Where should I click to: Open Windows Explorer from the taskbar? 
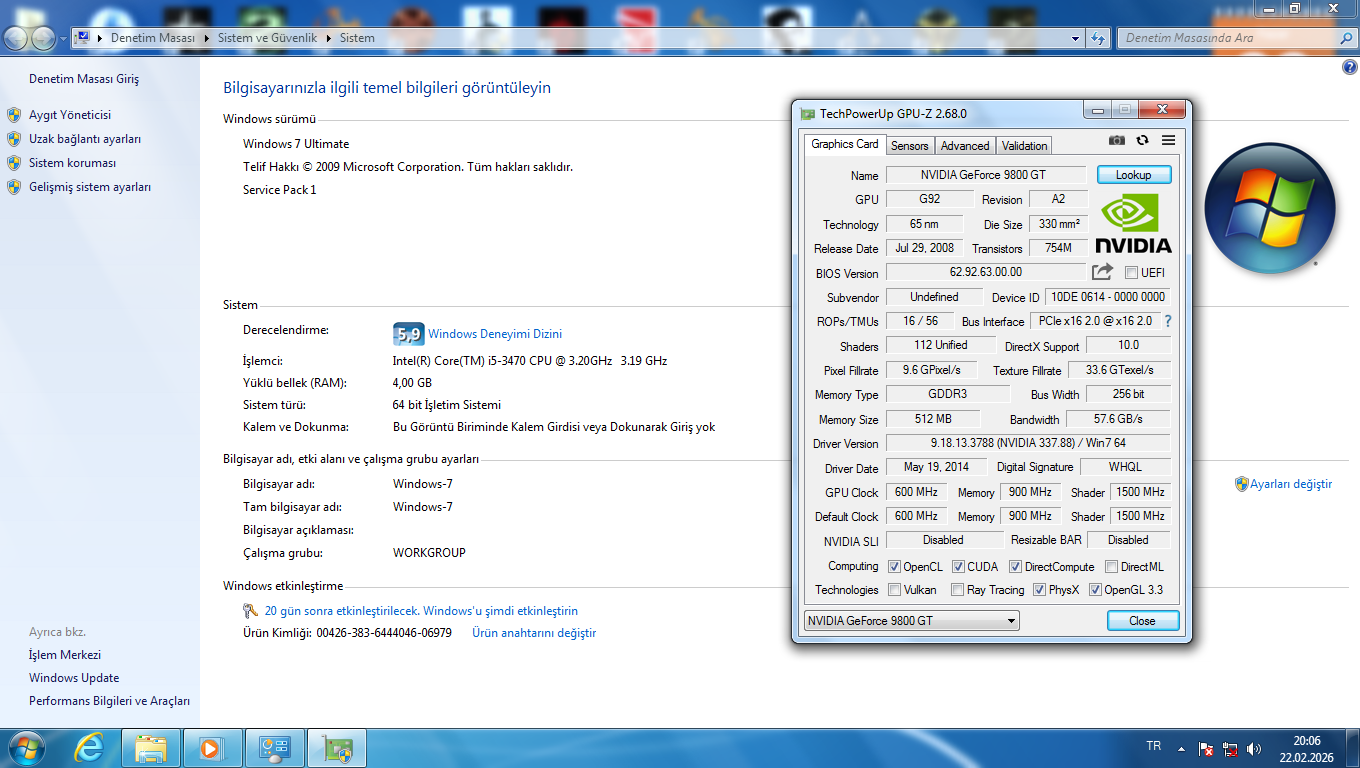click(x=151, y=748)
